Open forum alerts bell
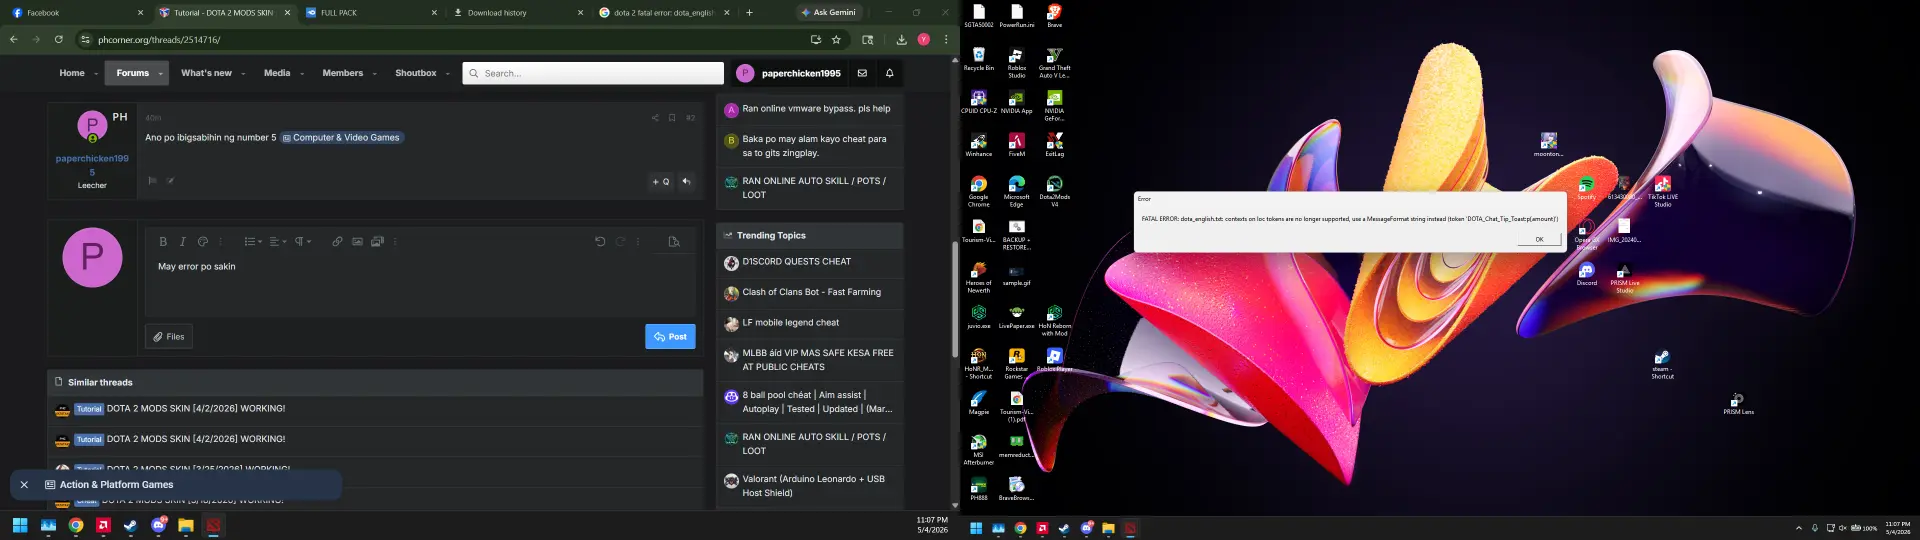 (889, 73)
